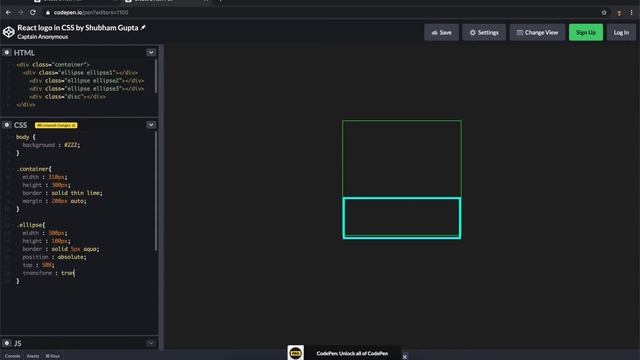This screenshot has height=360, width=640.
Task: Click the browser profile avatar
Action: coord(619,13)
